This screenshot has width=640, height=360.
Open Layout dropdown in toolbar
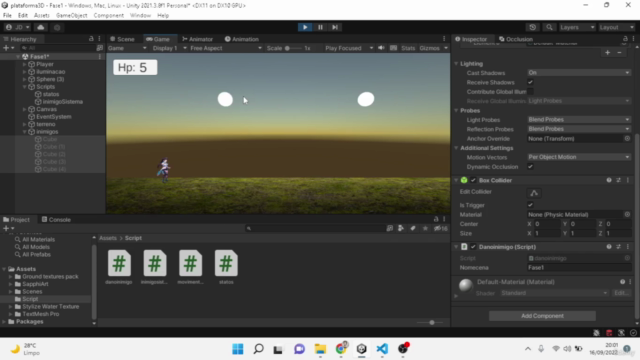click(616, 27)
